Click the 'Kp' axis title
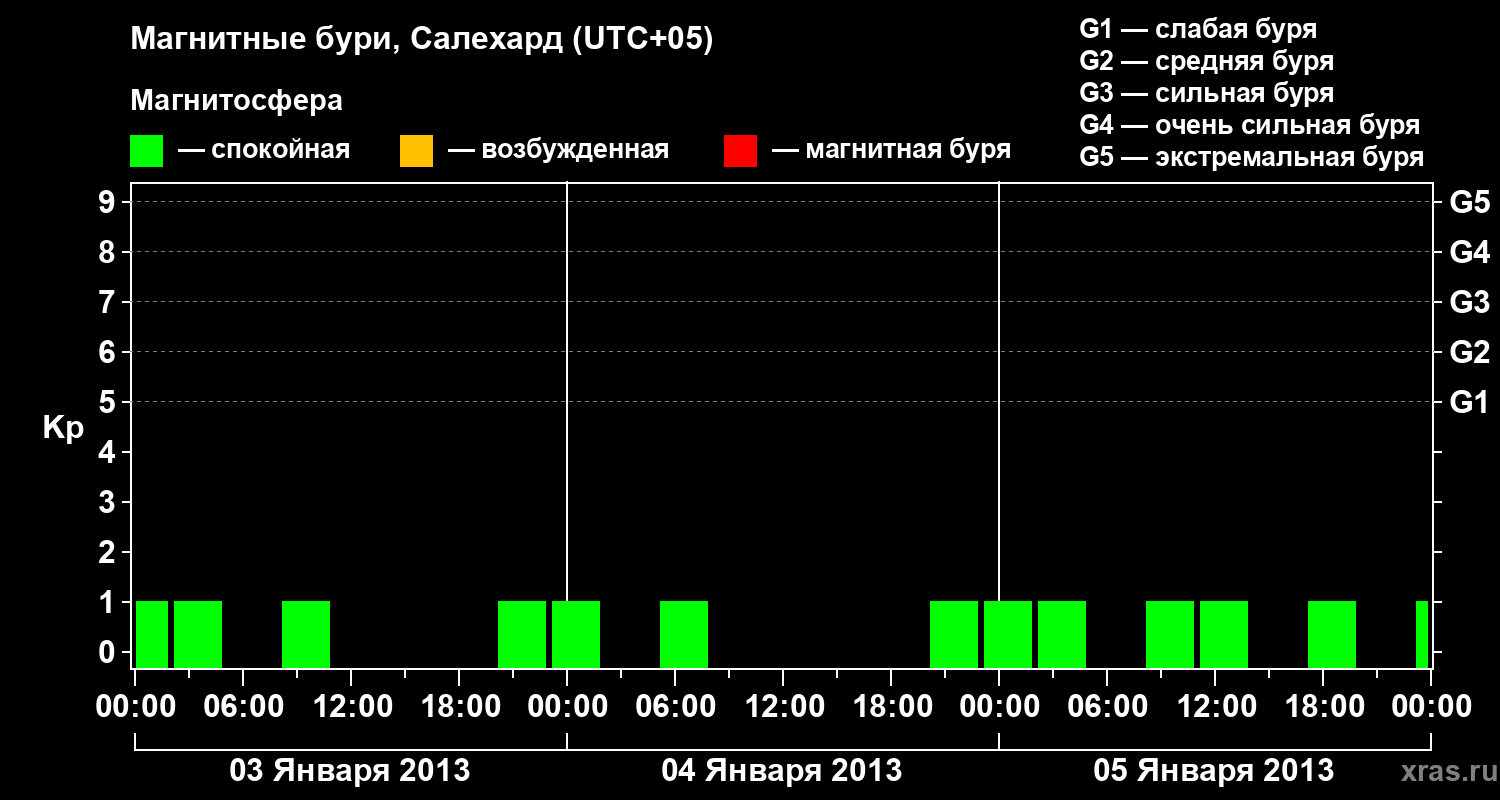The height and width of the screenshot is (800, 1500). (x=63, y=428)
